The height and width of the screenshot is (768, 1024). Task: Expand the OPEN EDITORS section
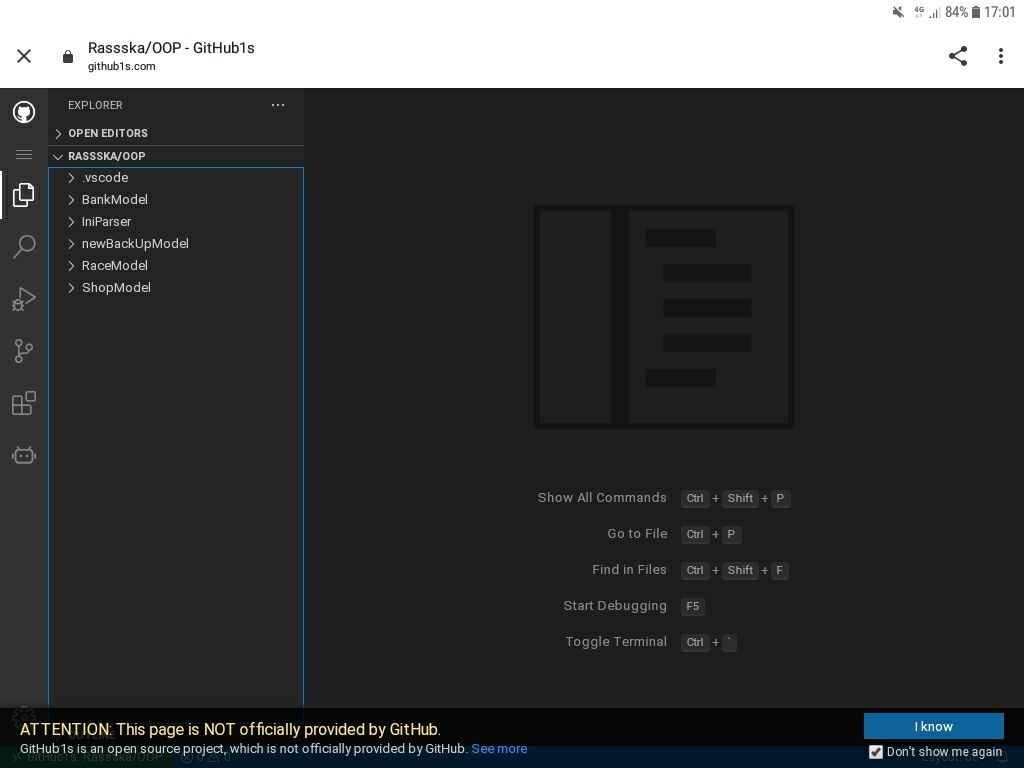(x=176, y=133)
